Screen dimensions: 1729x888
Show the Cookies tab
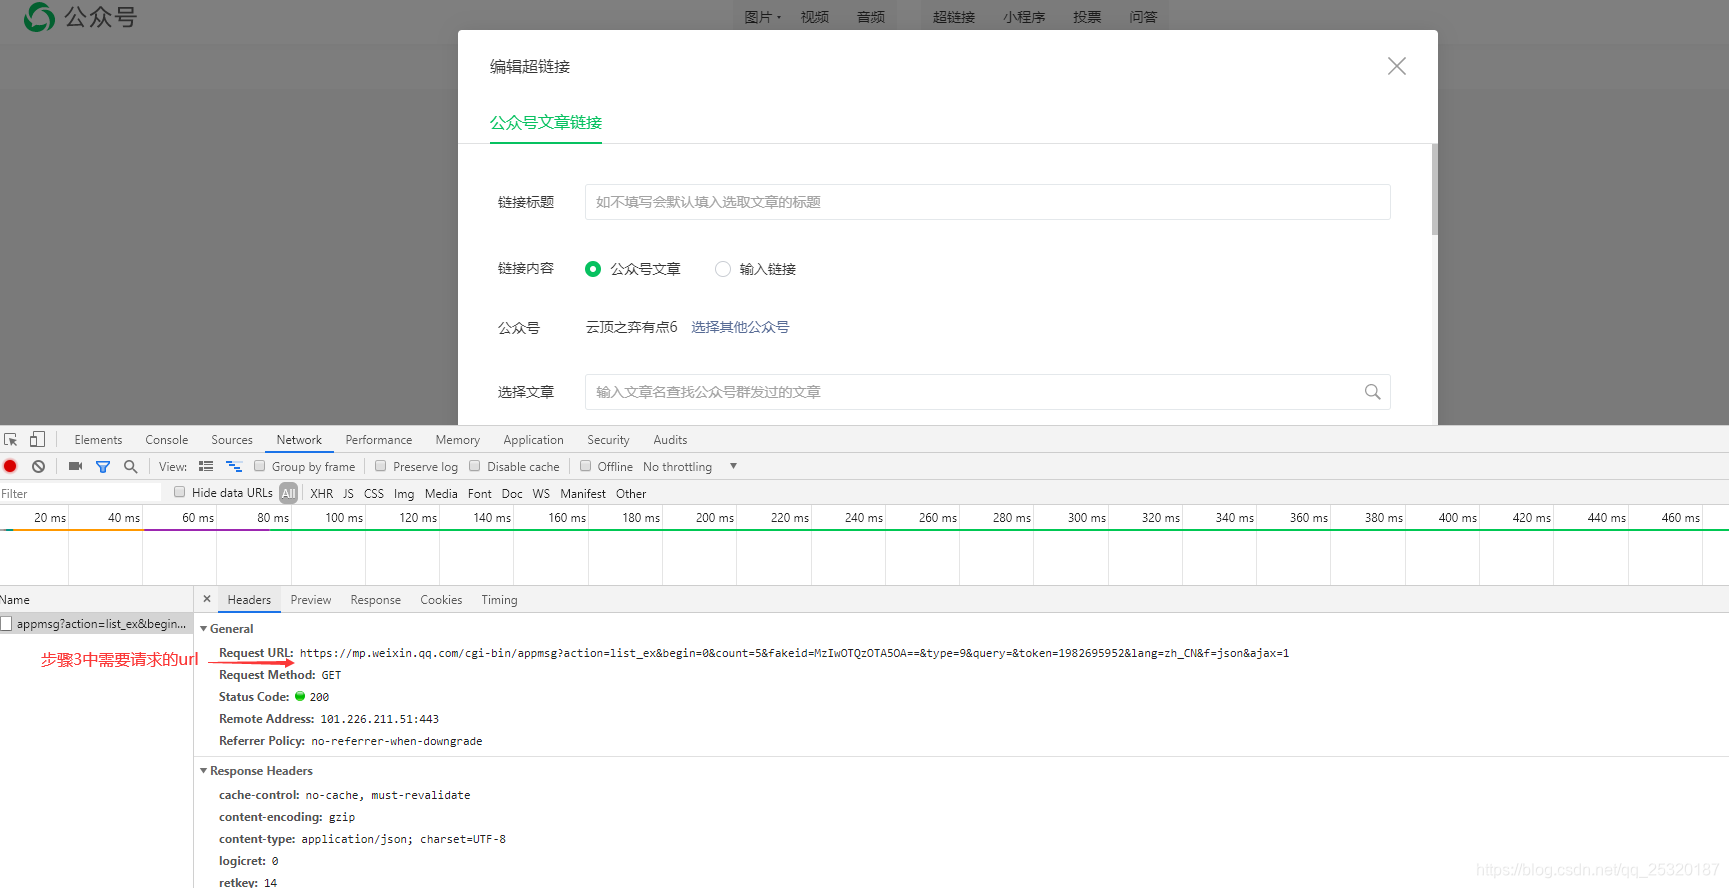[x=441, y=600]
